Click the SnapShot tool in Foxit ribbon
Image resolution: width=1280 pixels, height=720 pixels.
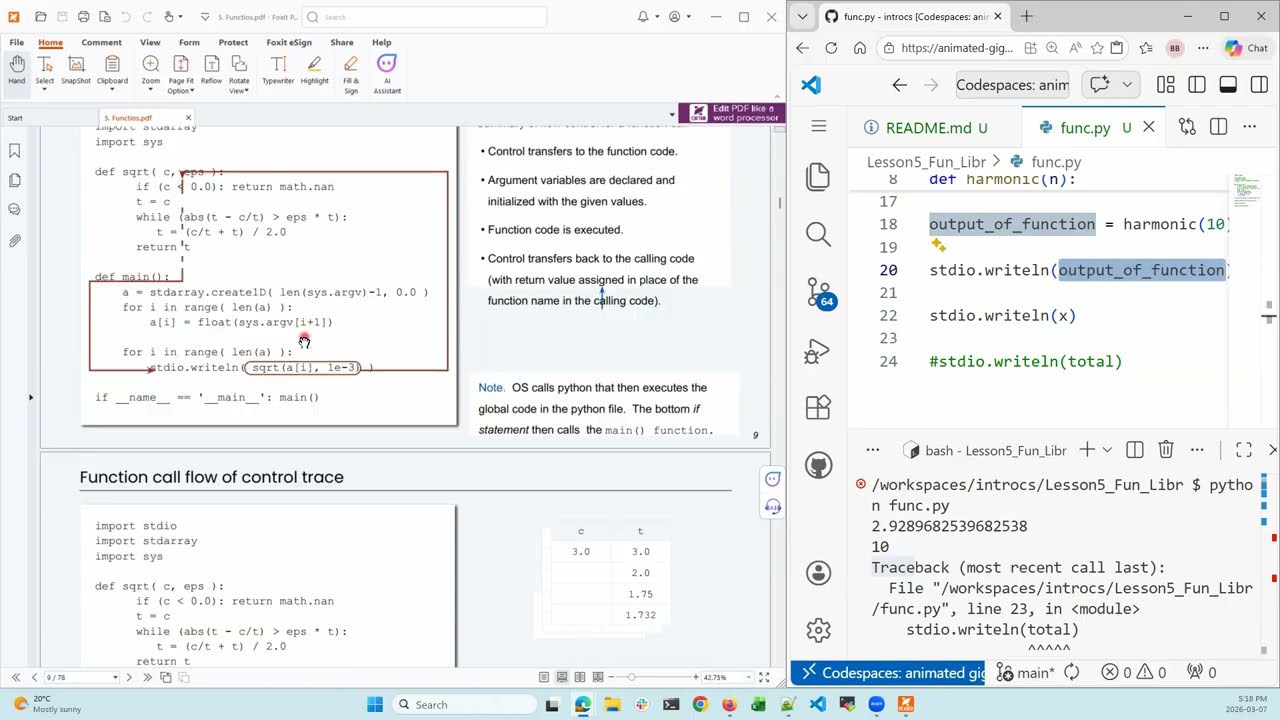pyautogui.click(x=76, y=70)
